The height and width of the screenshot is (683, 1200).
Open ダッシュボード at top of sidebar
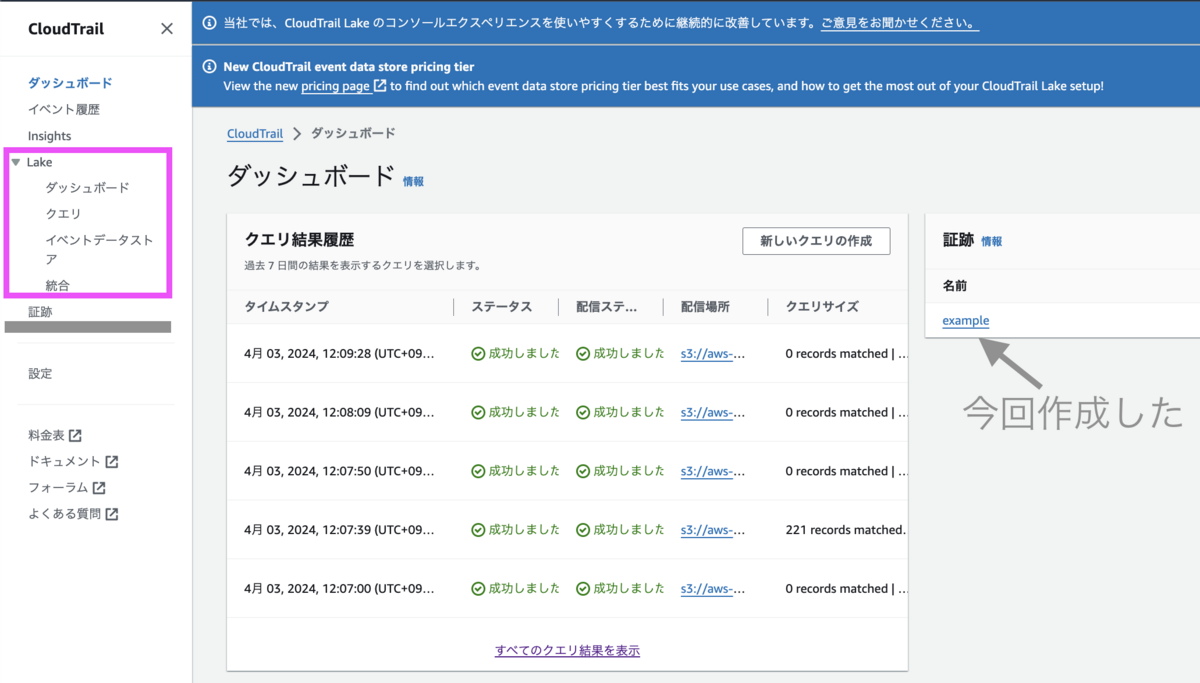[70, 83]
